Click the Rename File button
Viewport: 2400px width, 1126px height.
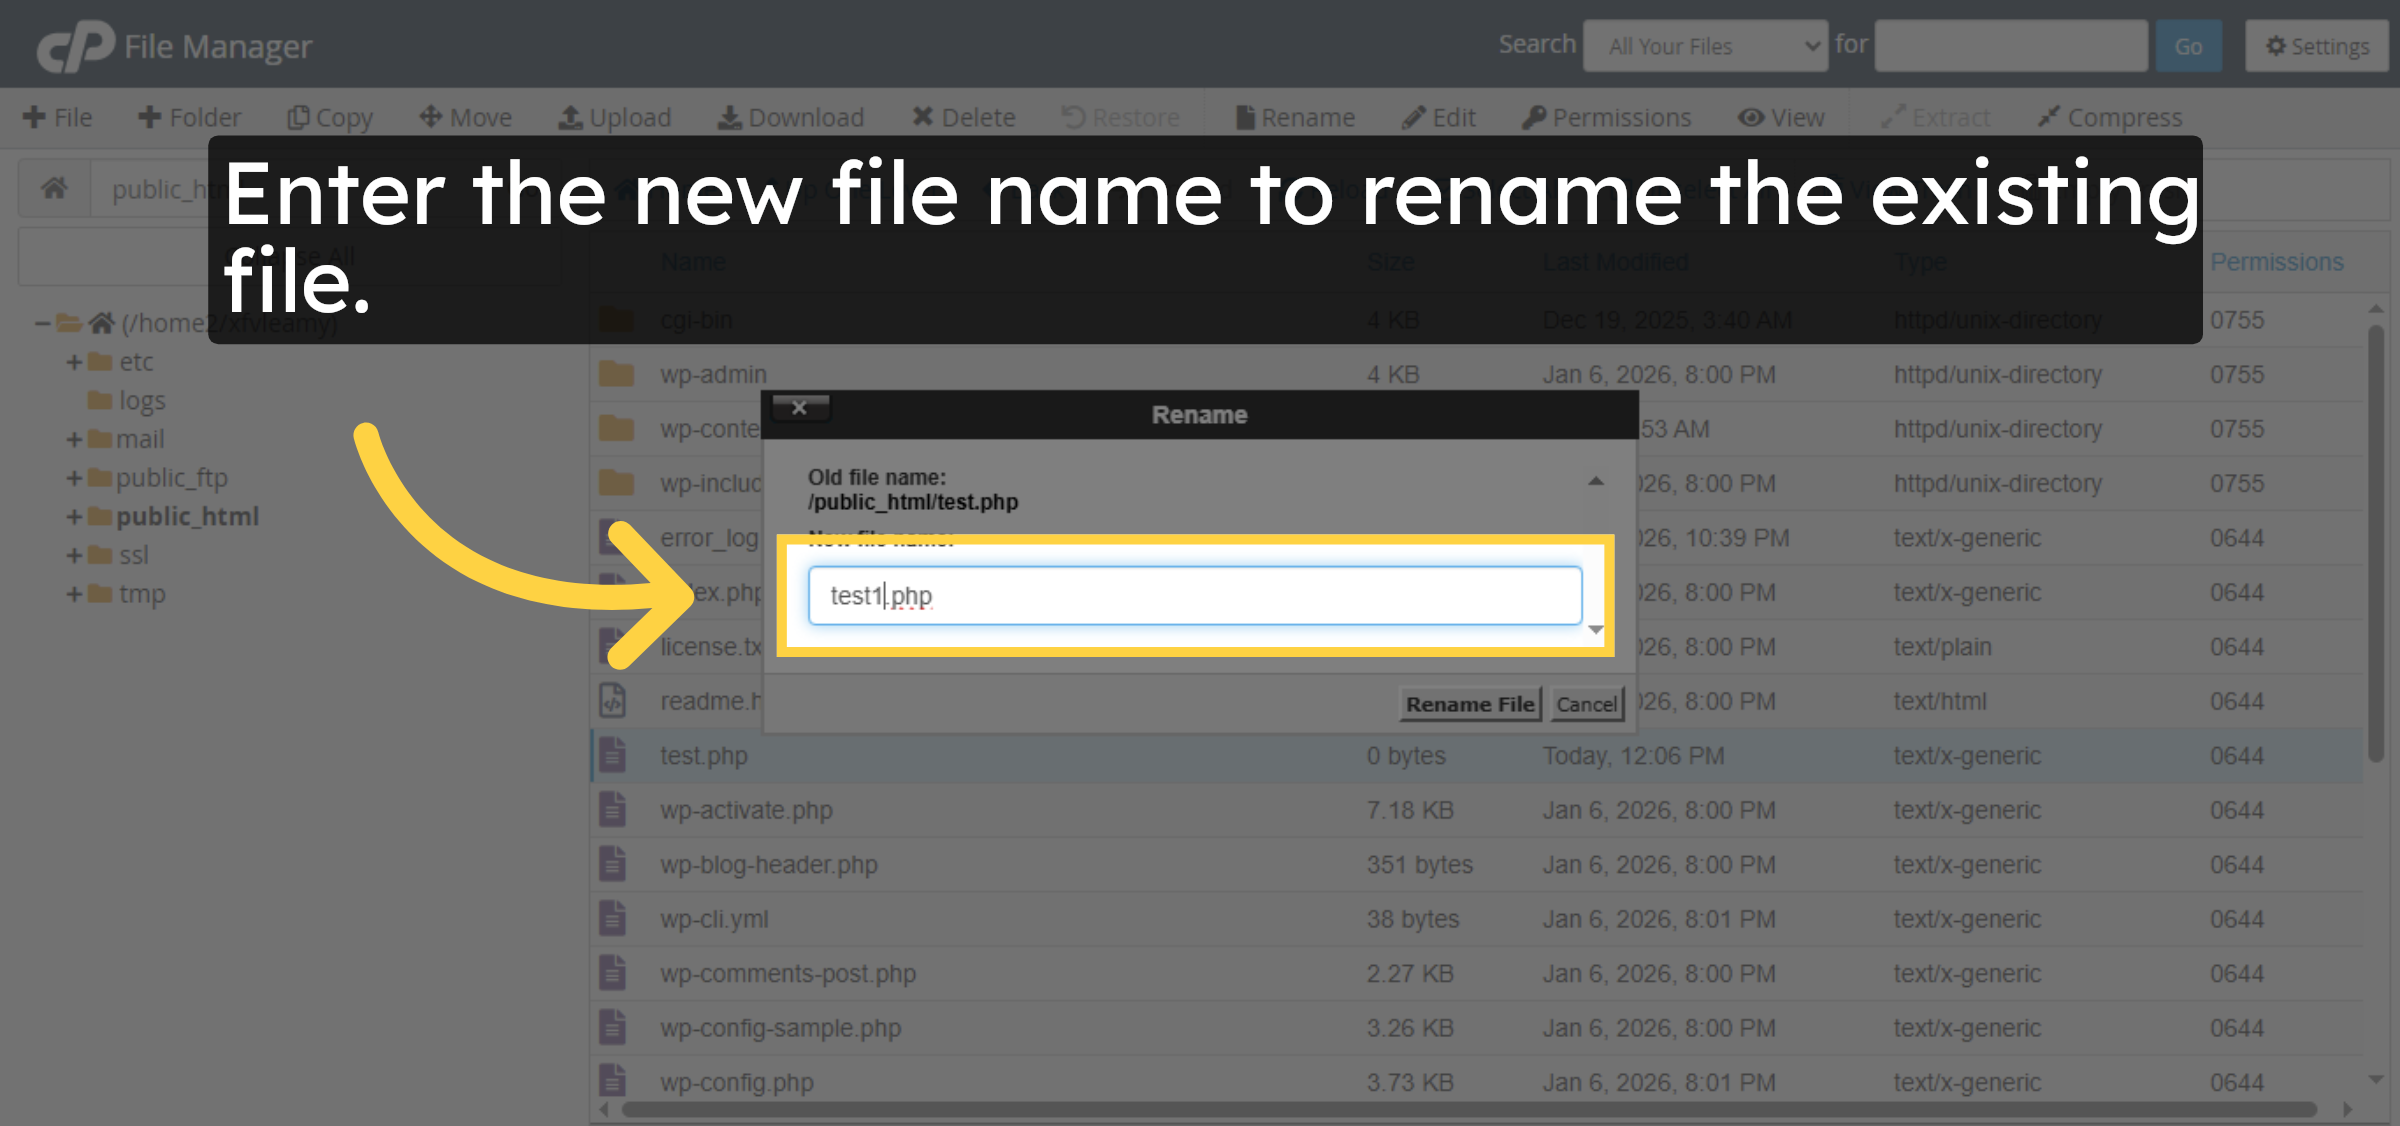click(x=1470, y=703)
